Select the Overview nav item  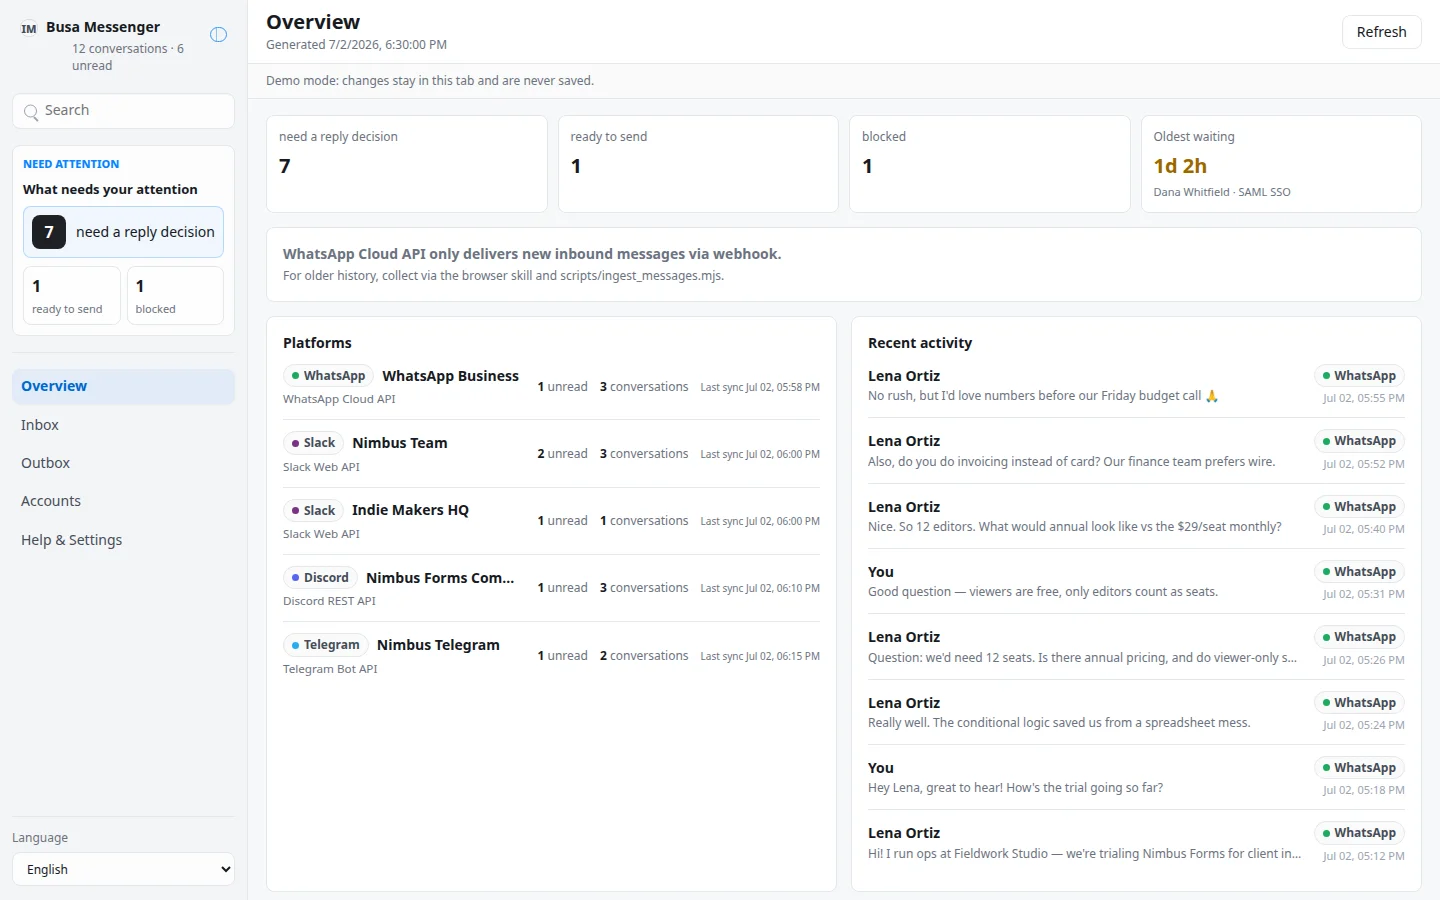(124, 386)
